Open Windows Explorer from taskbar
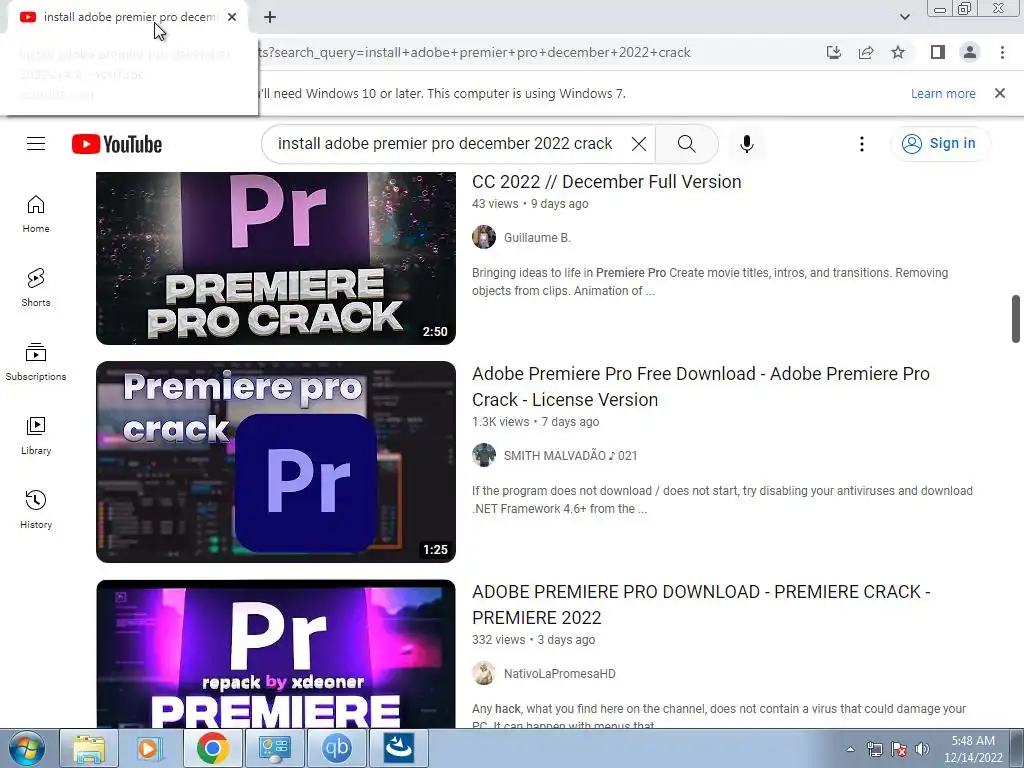The width and height of the screenshot is (1024, 768). coord(88,748)
